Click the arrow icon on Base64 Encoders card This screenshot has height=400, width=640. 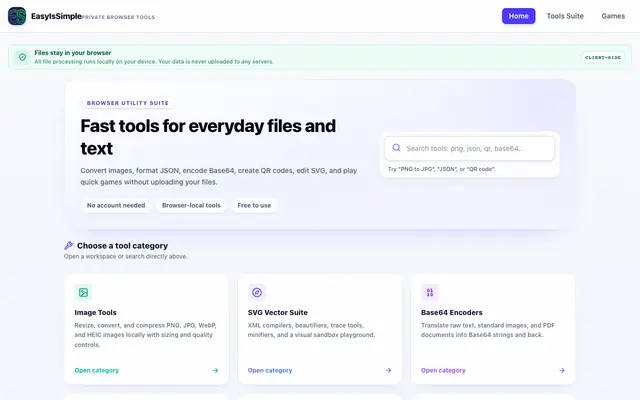tap(562, 371)
